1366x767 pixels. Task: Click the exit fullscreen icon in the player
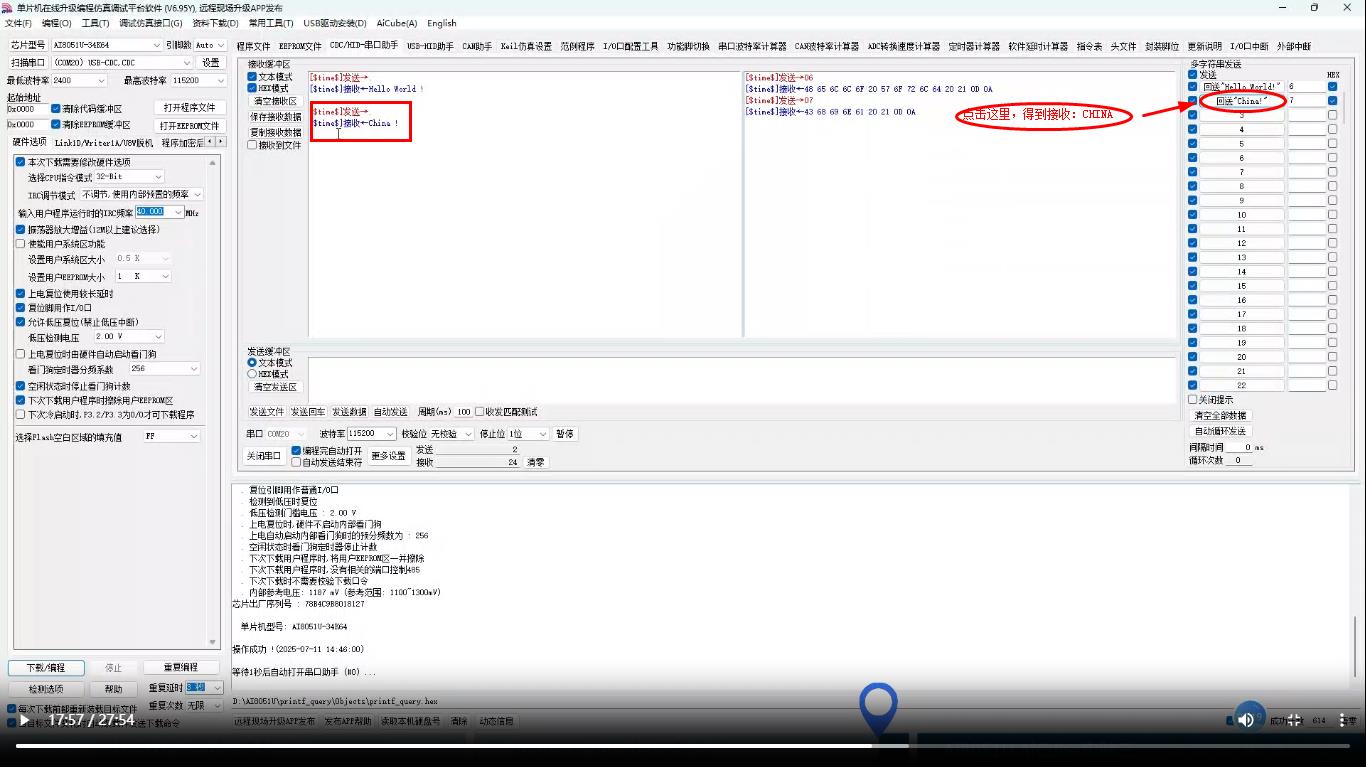coord(1294,720)
